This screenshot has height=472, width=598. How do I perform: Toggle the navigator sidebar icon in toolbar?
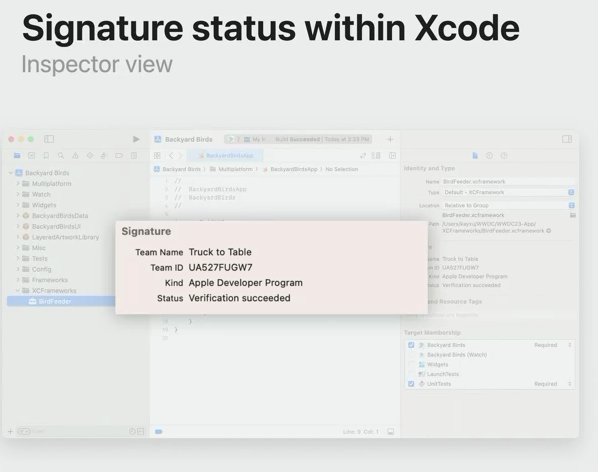(49, 139)
